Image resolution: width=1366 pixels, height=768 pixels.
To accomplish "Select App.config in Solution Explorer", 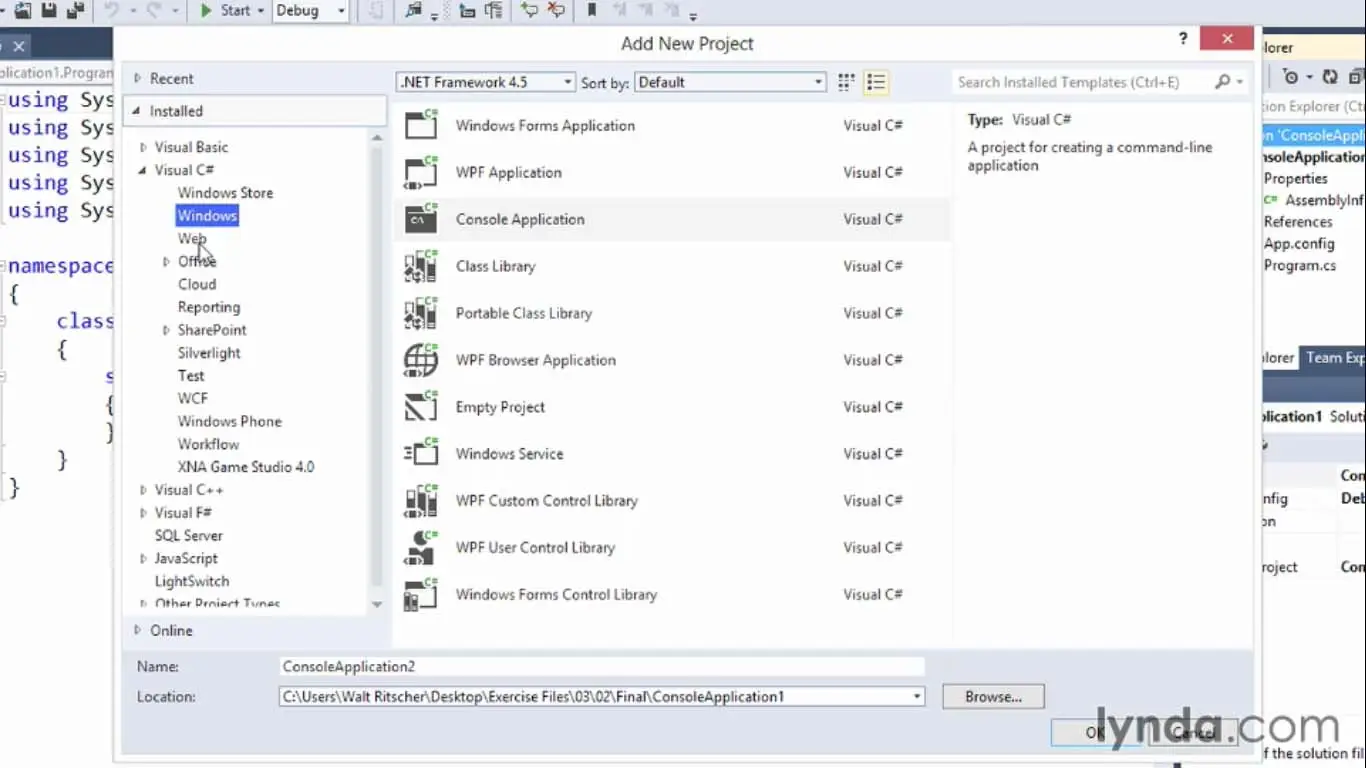I will point(1299,243).
